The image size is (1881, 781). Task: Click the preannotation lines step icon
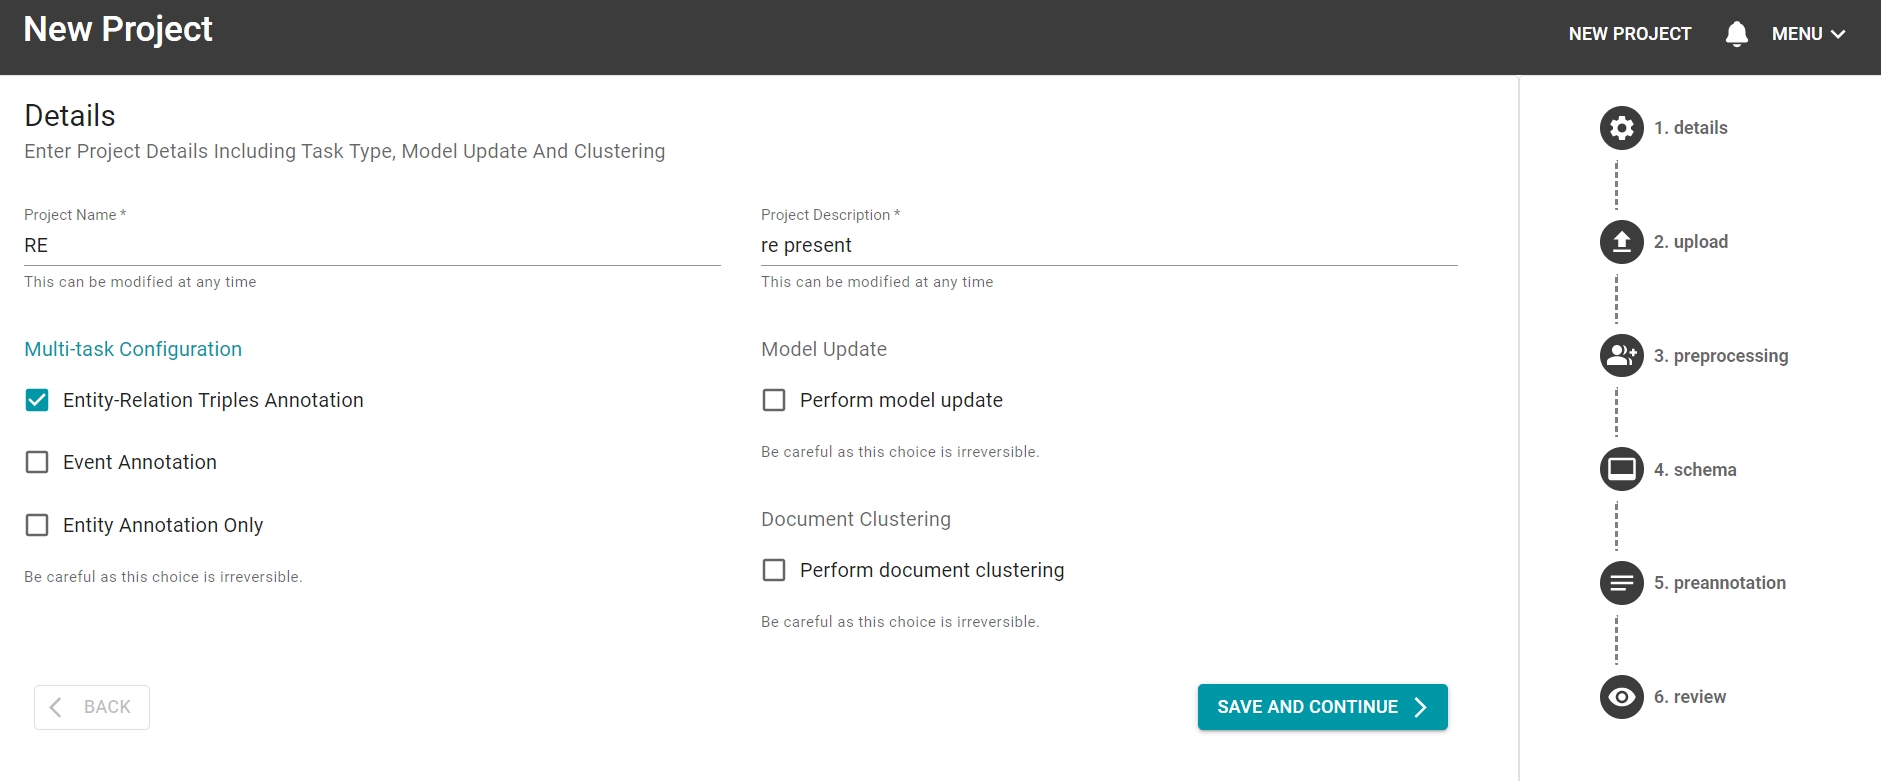click(1621, 583)
